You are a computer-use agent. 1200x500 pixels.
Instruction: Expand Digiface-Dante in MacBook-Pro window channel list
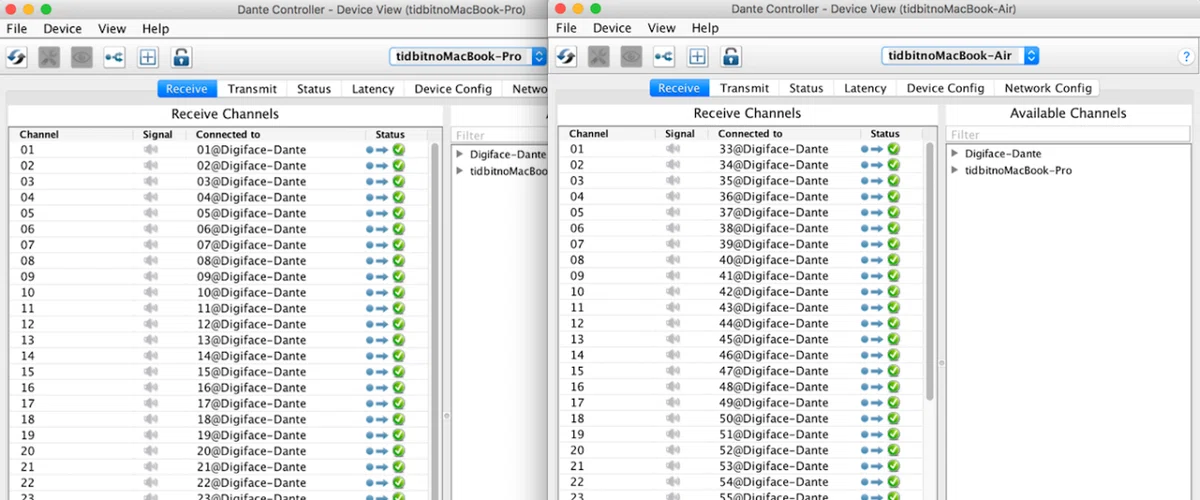[459, 155]
